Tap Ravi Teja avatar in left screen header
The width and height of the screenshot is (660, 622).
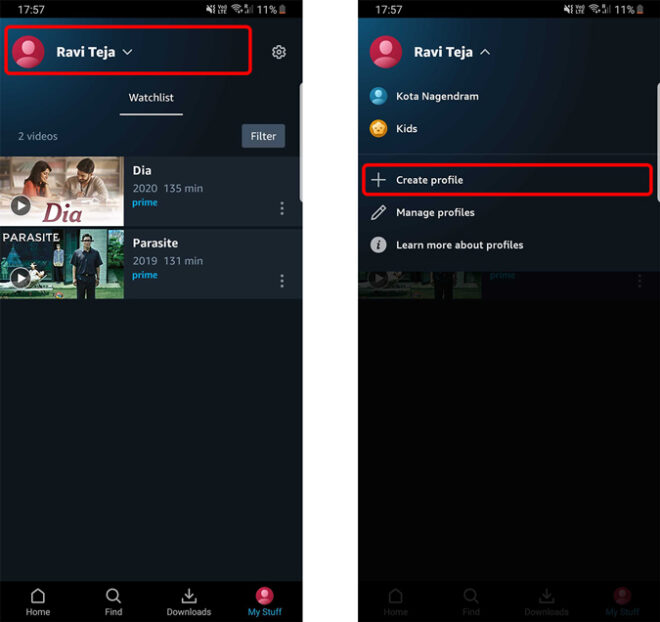(x=28, y=52)
